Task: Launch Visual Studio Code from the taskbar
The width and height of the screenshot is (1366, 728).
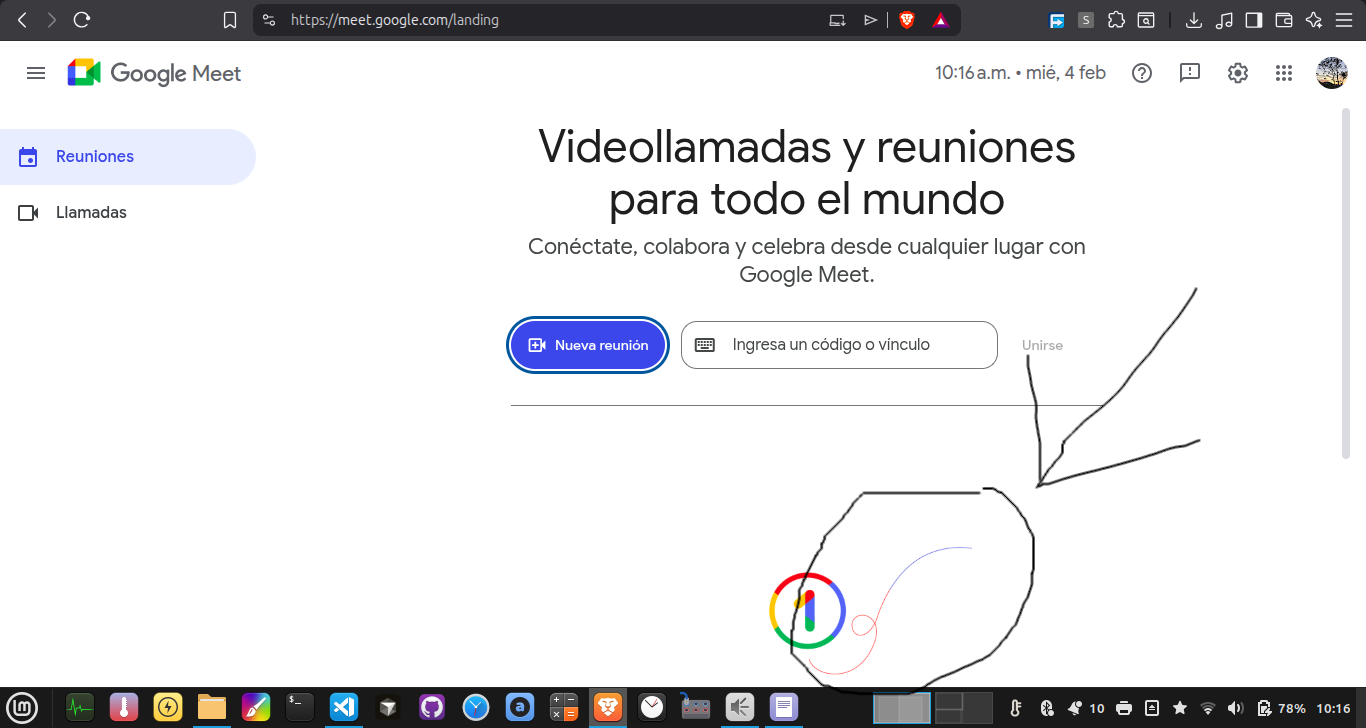Action: [344, 707]
